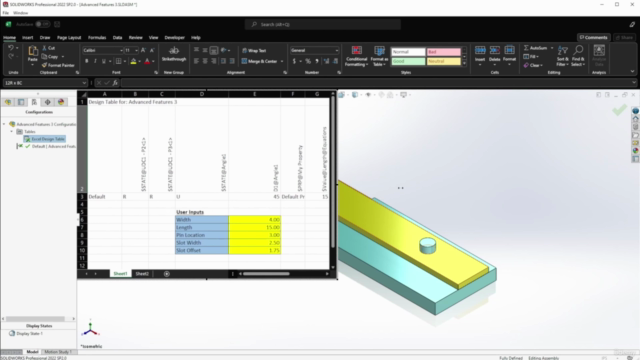
Task: Click the Find & Select magnifier icon
Action: click(578, 51)
